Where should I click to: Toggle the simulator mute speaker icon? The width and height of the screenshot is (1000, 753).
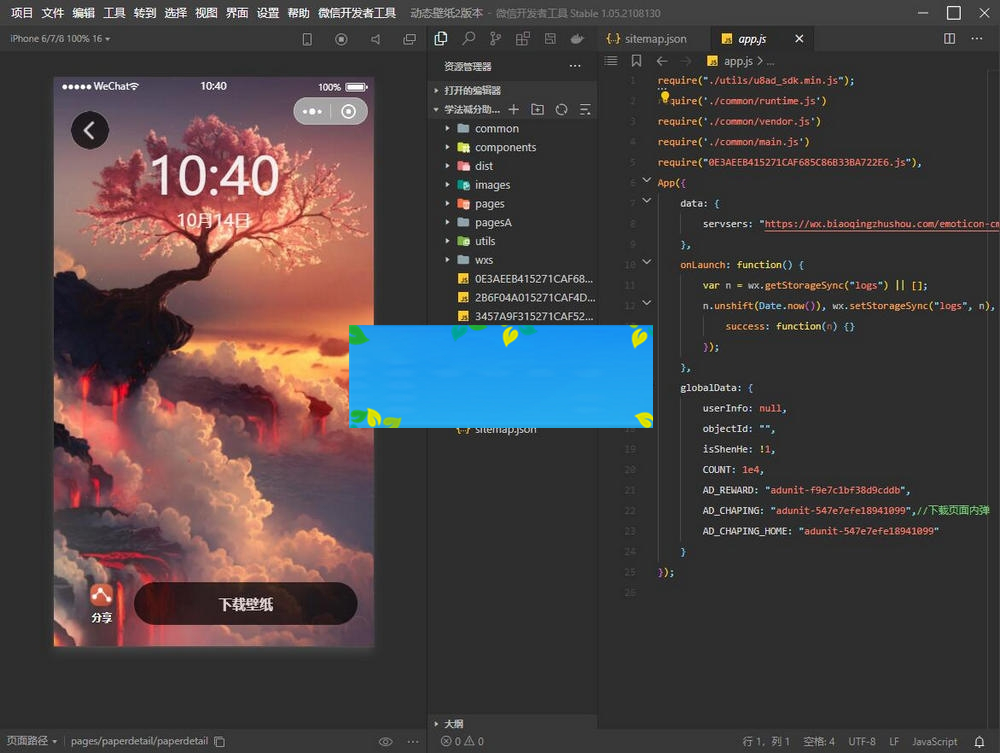click(x=375, y=39)
